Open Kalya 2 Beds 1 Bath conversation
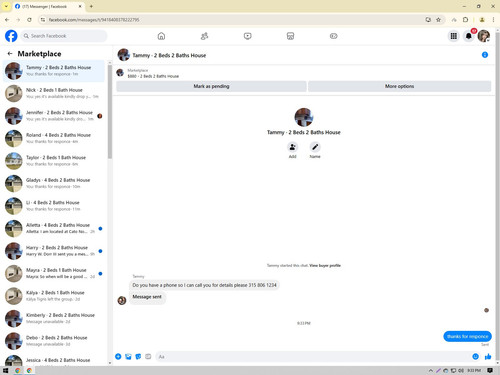Image resolution: width=500 pixels, height=375 pixels. (54, 296)
